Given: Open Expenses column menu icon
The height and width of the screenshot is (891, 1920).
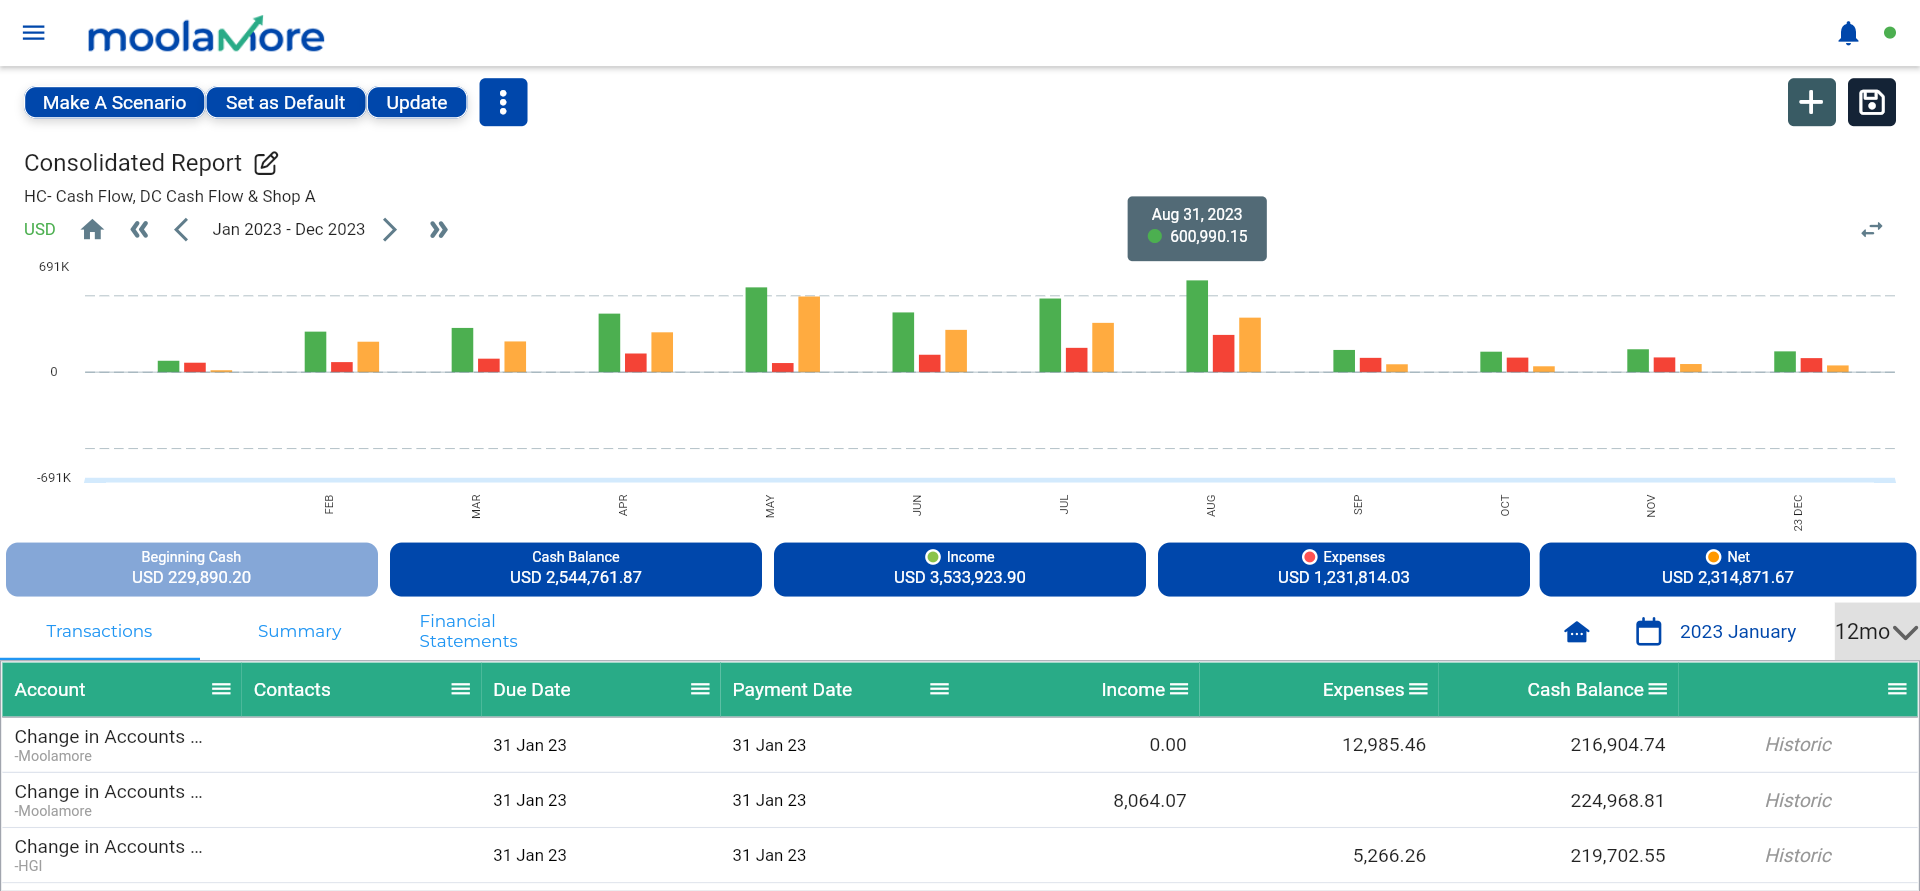Looking at the screenshot, I should click(x=1418, y=689).
